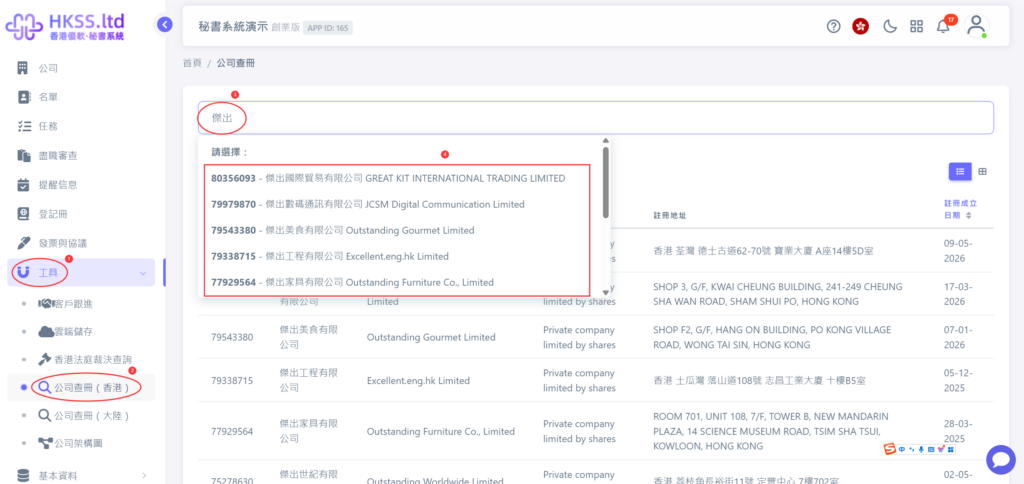Switch to list view layout
The width and height of the screenshot is (1024, 484).
[x=960, y=171]
